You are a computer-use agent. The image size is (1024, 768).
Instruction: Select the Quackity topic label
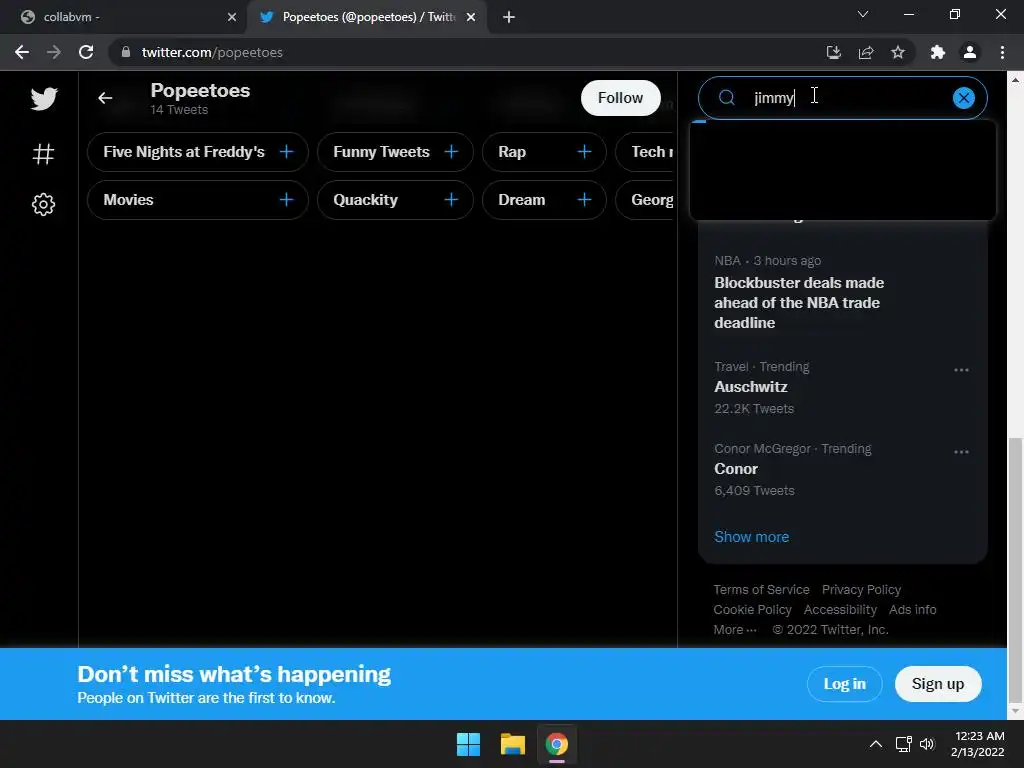[x=365, y=200]
